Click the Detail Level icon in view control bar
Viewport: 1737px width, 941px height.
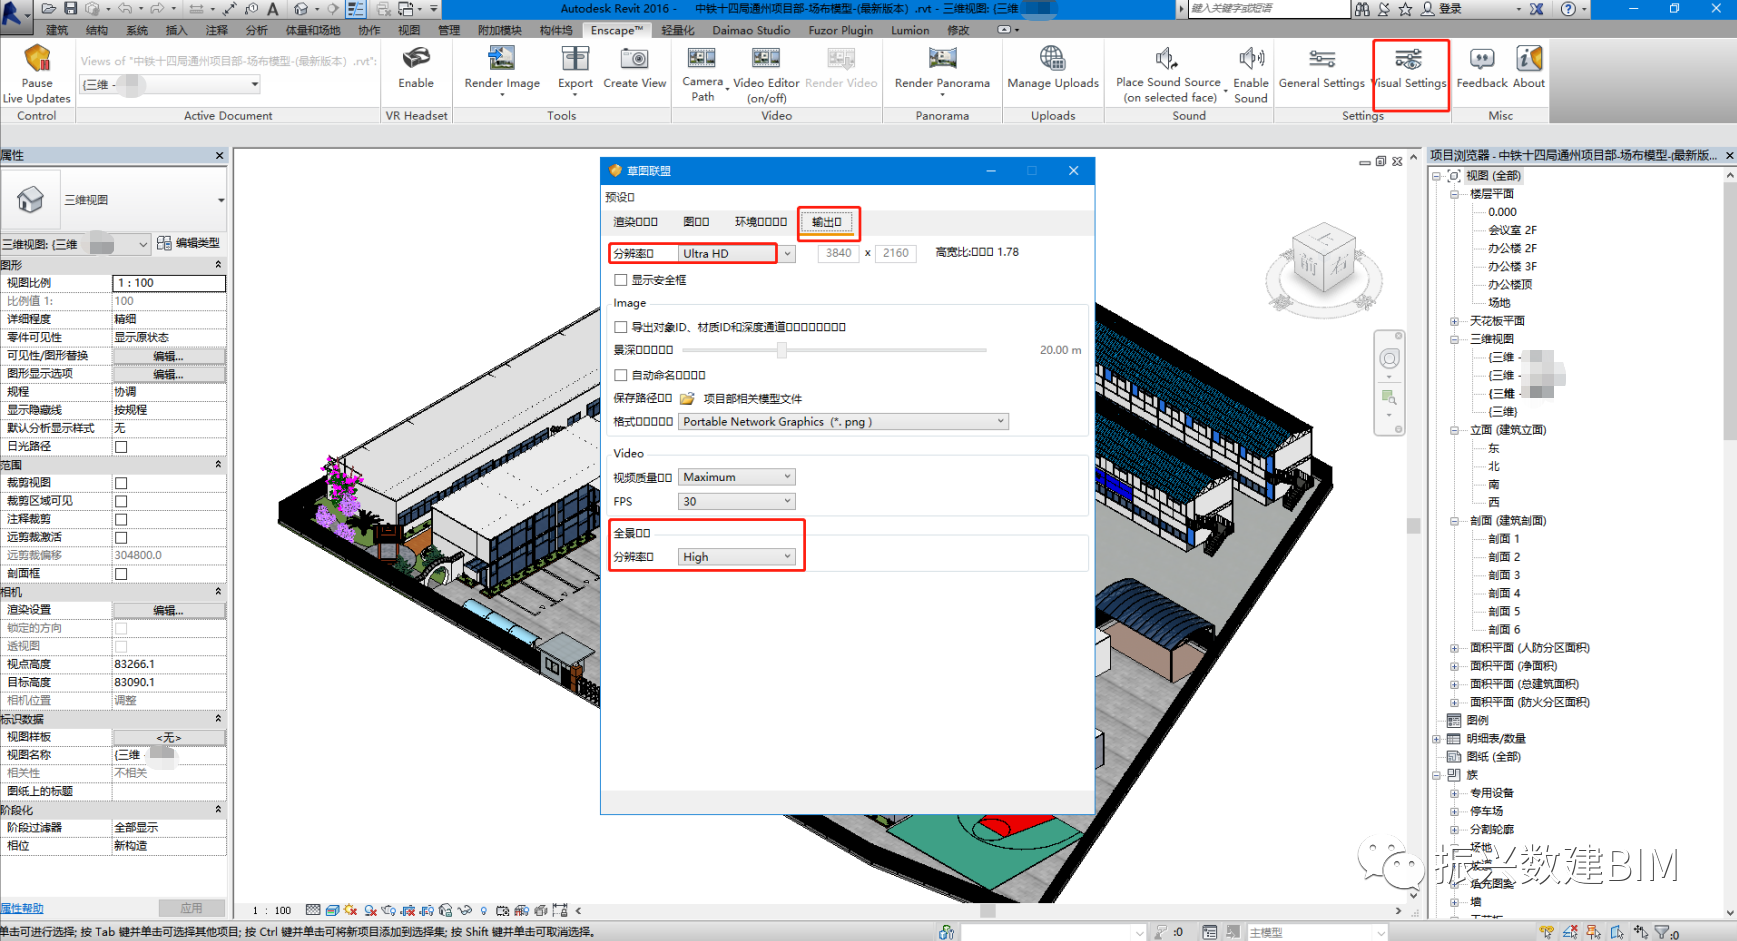[313, 910]
